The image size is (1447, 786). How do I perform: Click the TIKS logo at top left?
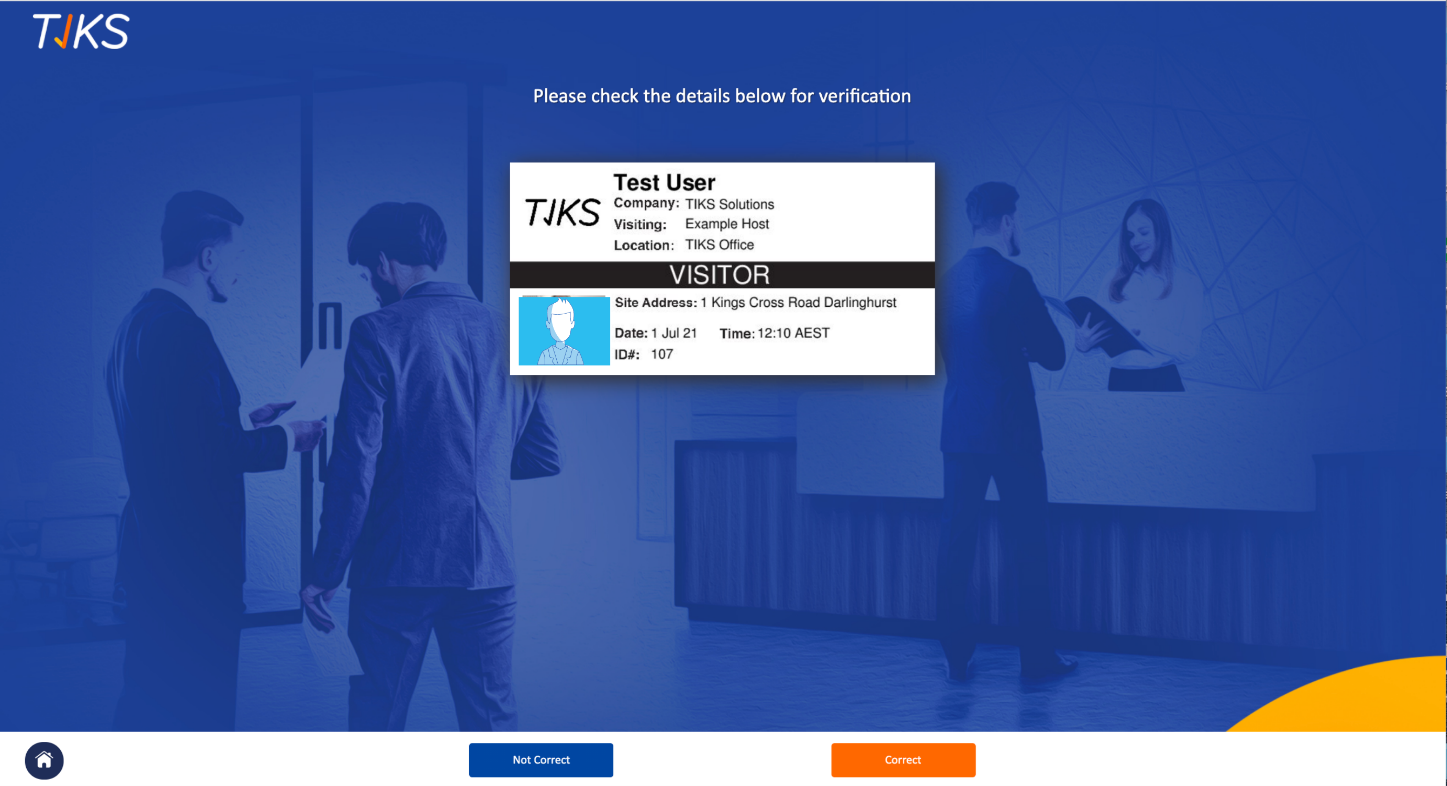[x=81, y=31]
